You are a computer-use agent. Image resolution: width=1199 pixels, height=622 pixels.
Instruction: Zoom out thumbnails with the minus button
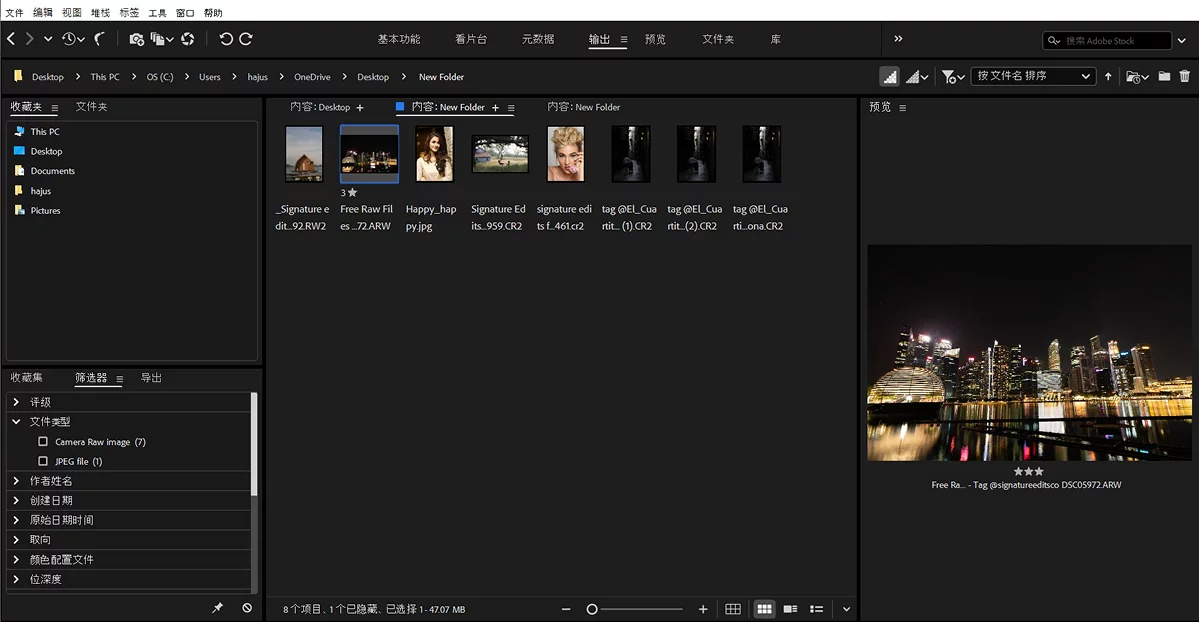click(x=566, y=609)
